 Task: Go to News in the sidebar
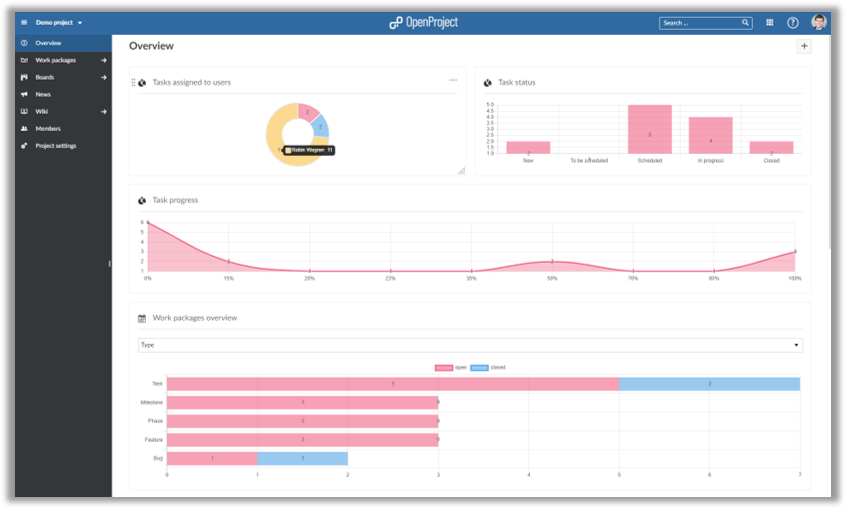[x=43, y=94]
